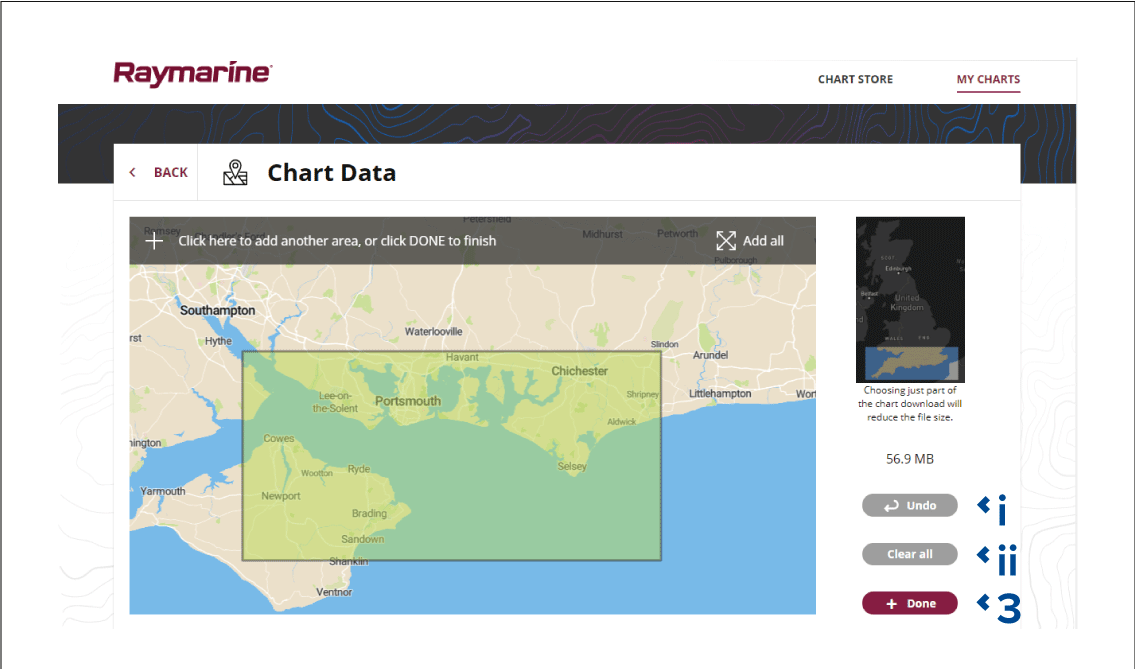Click the Chart Data heading
The width and height of the screenshot is (1135, 669).
click(x=332, y=173)
